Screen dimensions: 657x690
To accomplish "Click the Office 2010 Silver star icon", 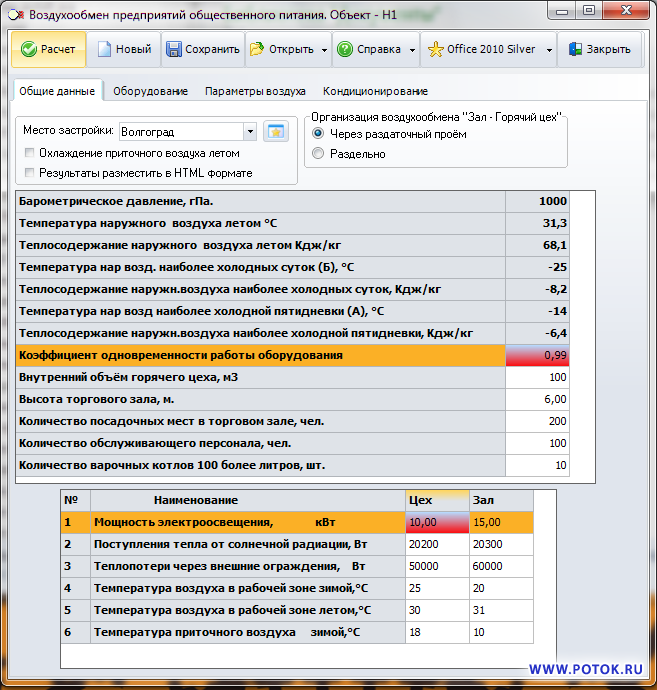I will pyautogui.click(x=435, y=49).
